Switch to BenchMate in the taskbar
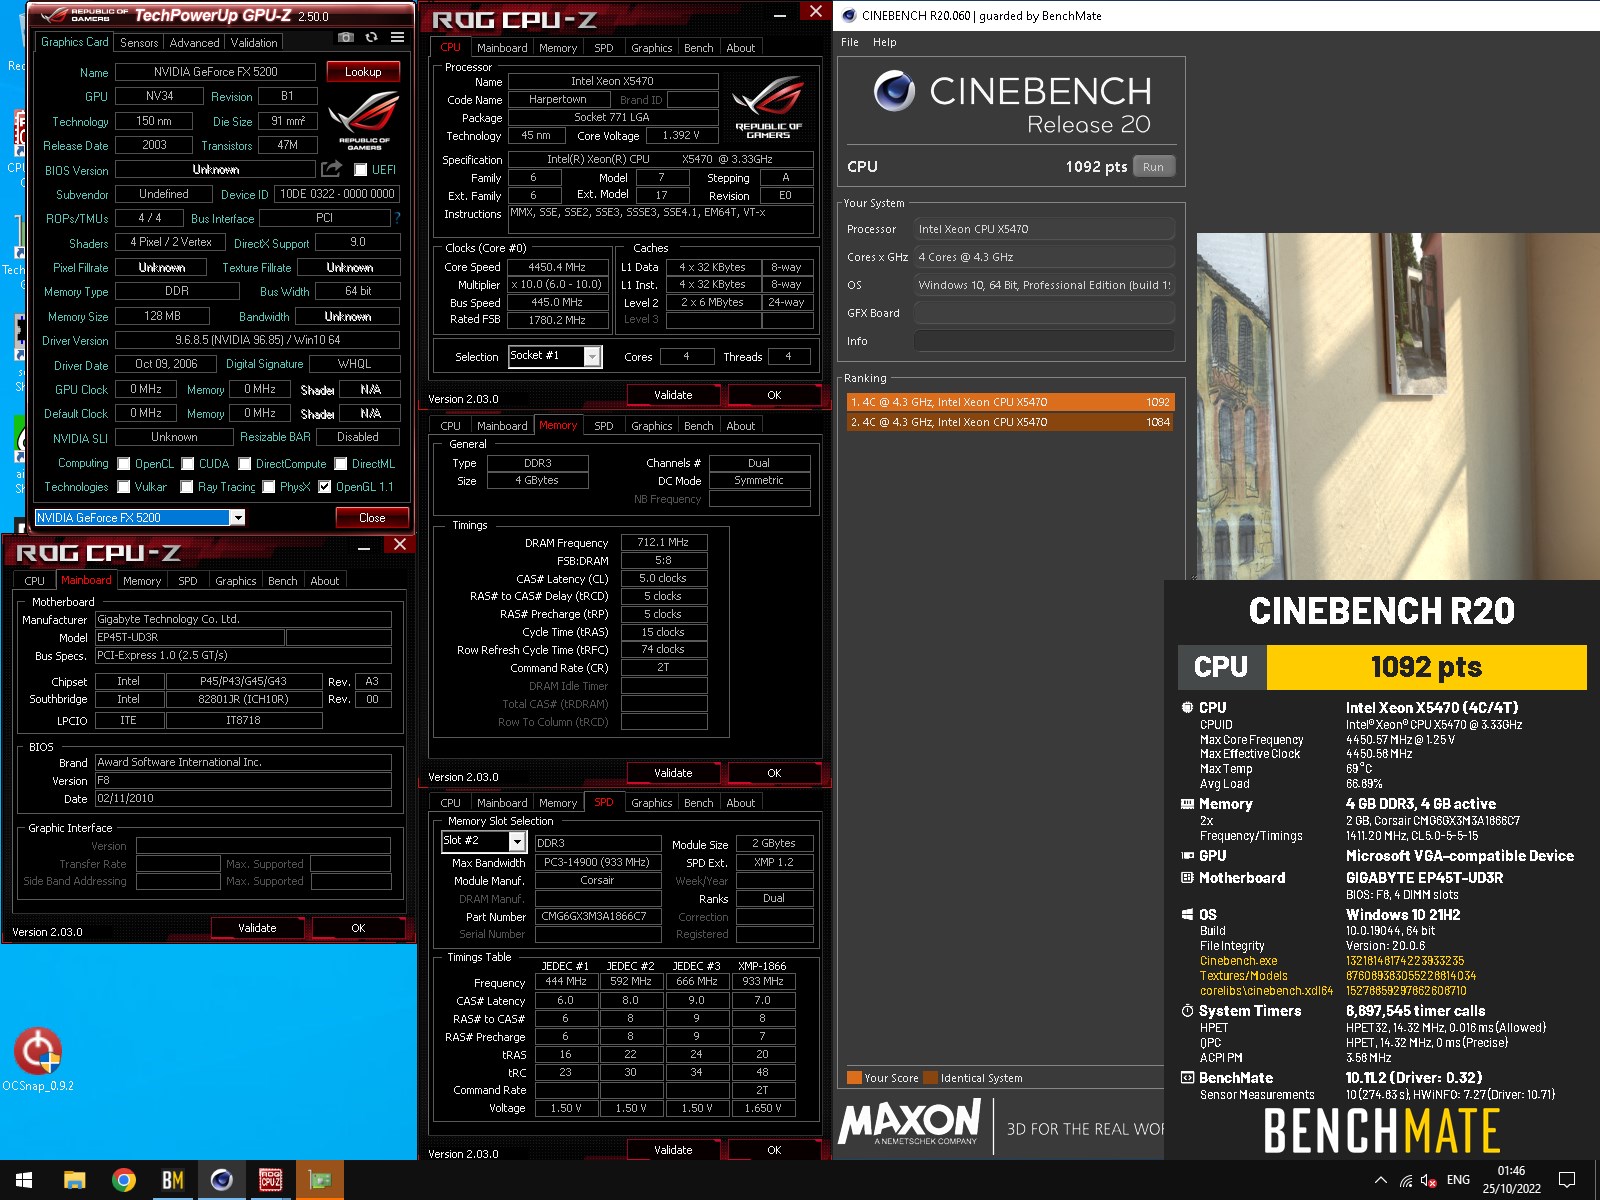The width and height of the screenshot is (1600, 1200). click(172, 1180)
